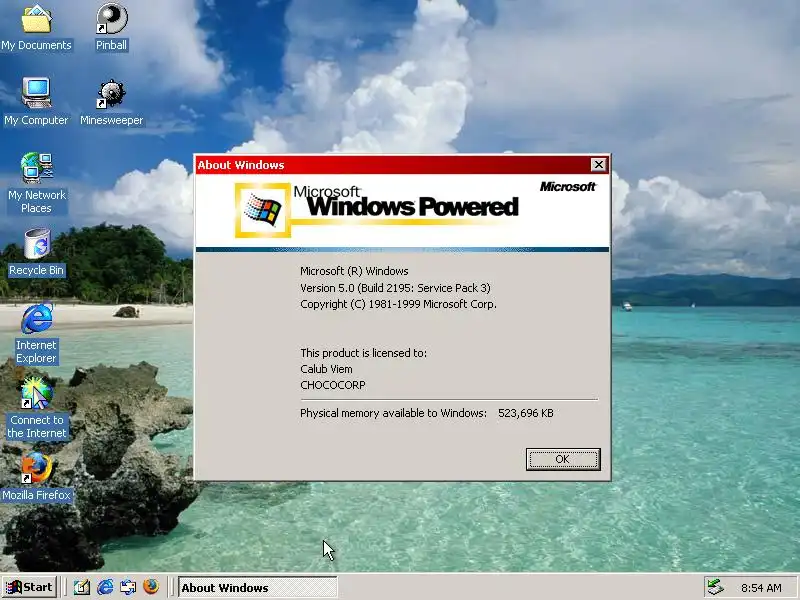Select the My Computer desktop icon
The height and width of the screenshot is (600, 800).
pos(36,102)
